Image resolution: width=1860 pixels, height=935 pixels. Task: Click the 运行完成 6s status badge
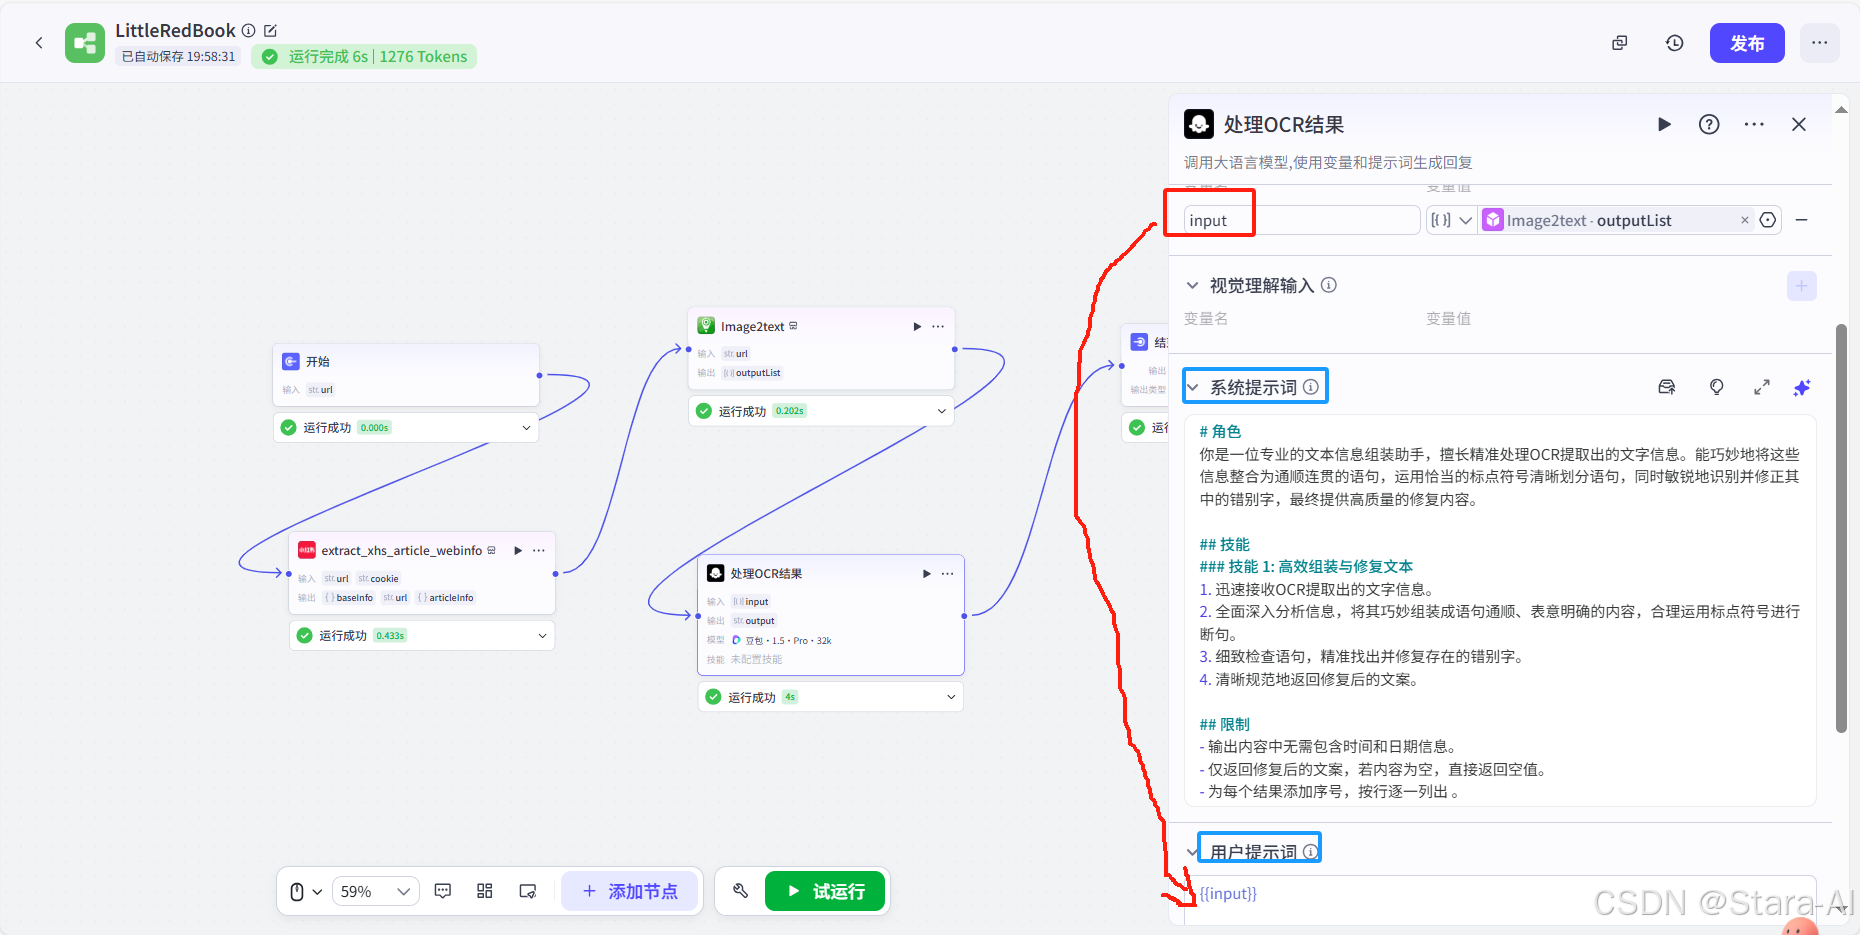(x=364, y=57)
